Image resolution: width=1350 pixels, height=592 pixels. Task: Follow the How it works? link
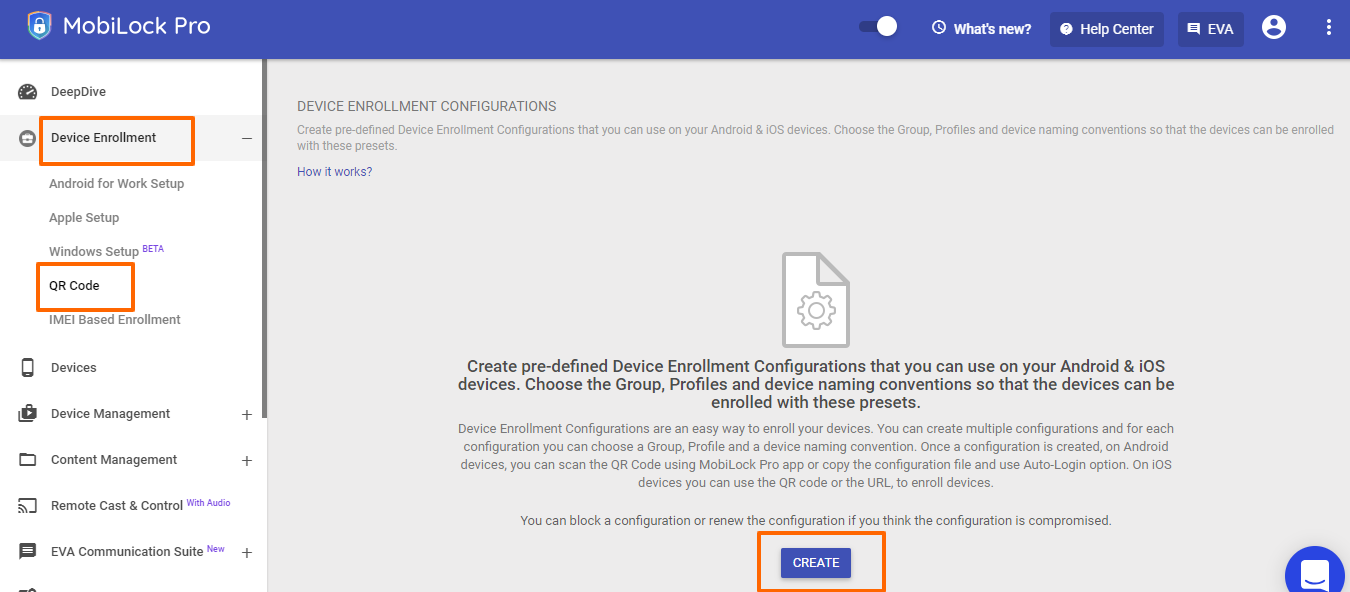[334, 172]
